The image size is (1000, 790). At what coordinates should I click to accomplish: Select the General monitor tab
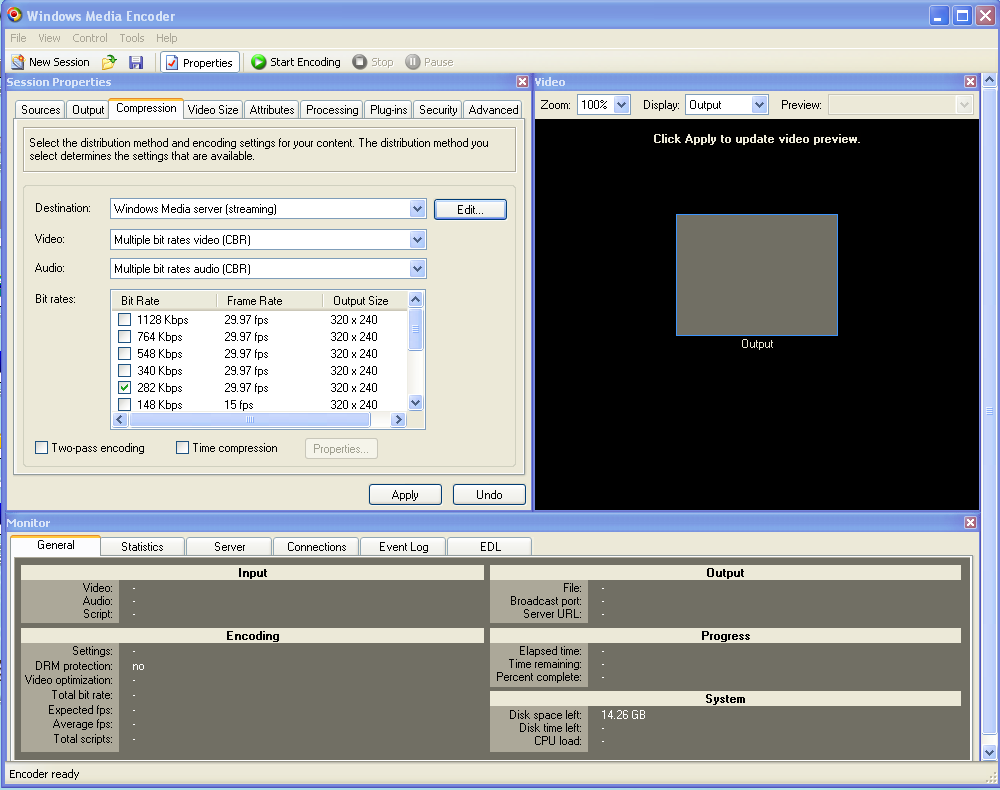(55, 545)
